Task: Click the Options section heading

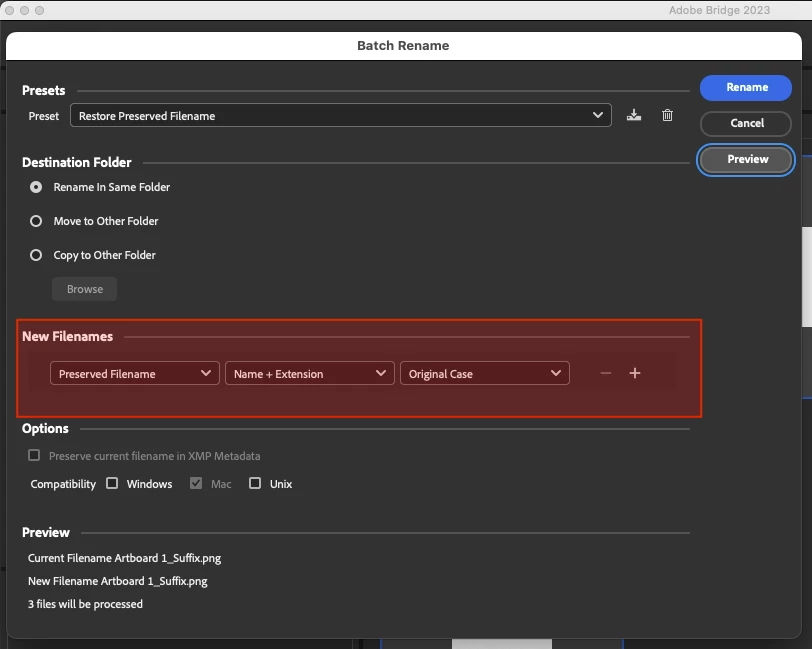Action: tap(45, 428)
